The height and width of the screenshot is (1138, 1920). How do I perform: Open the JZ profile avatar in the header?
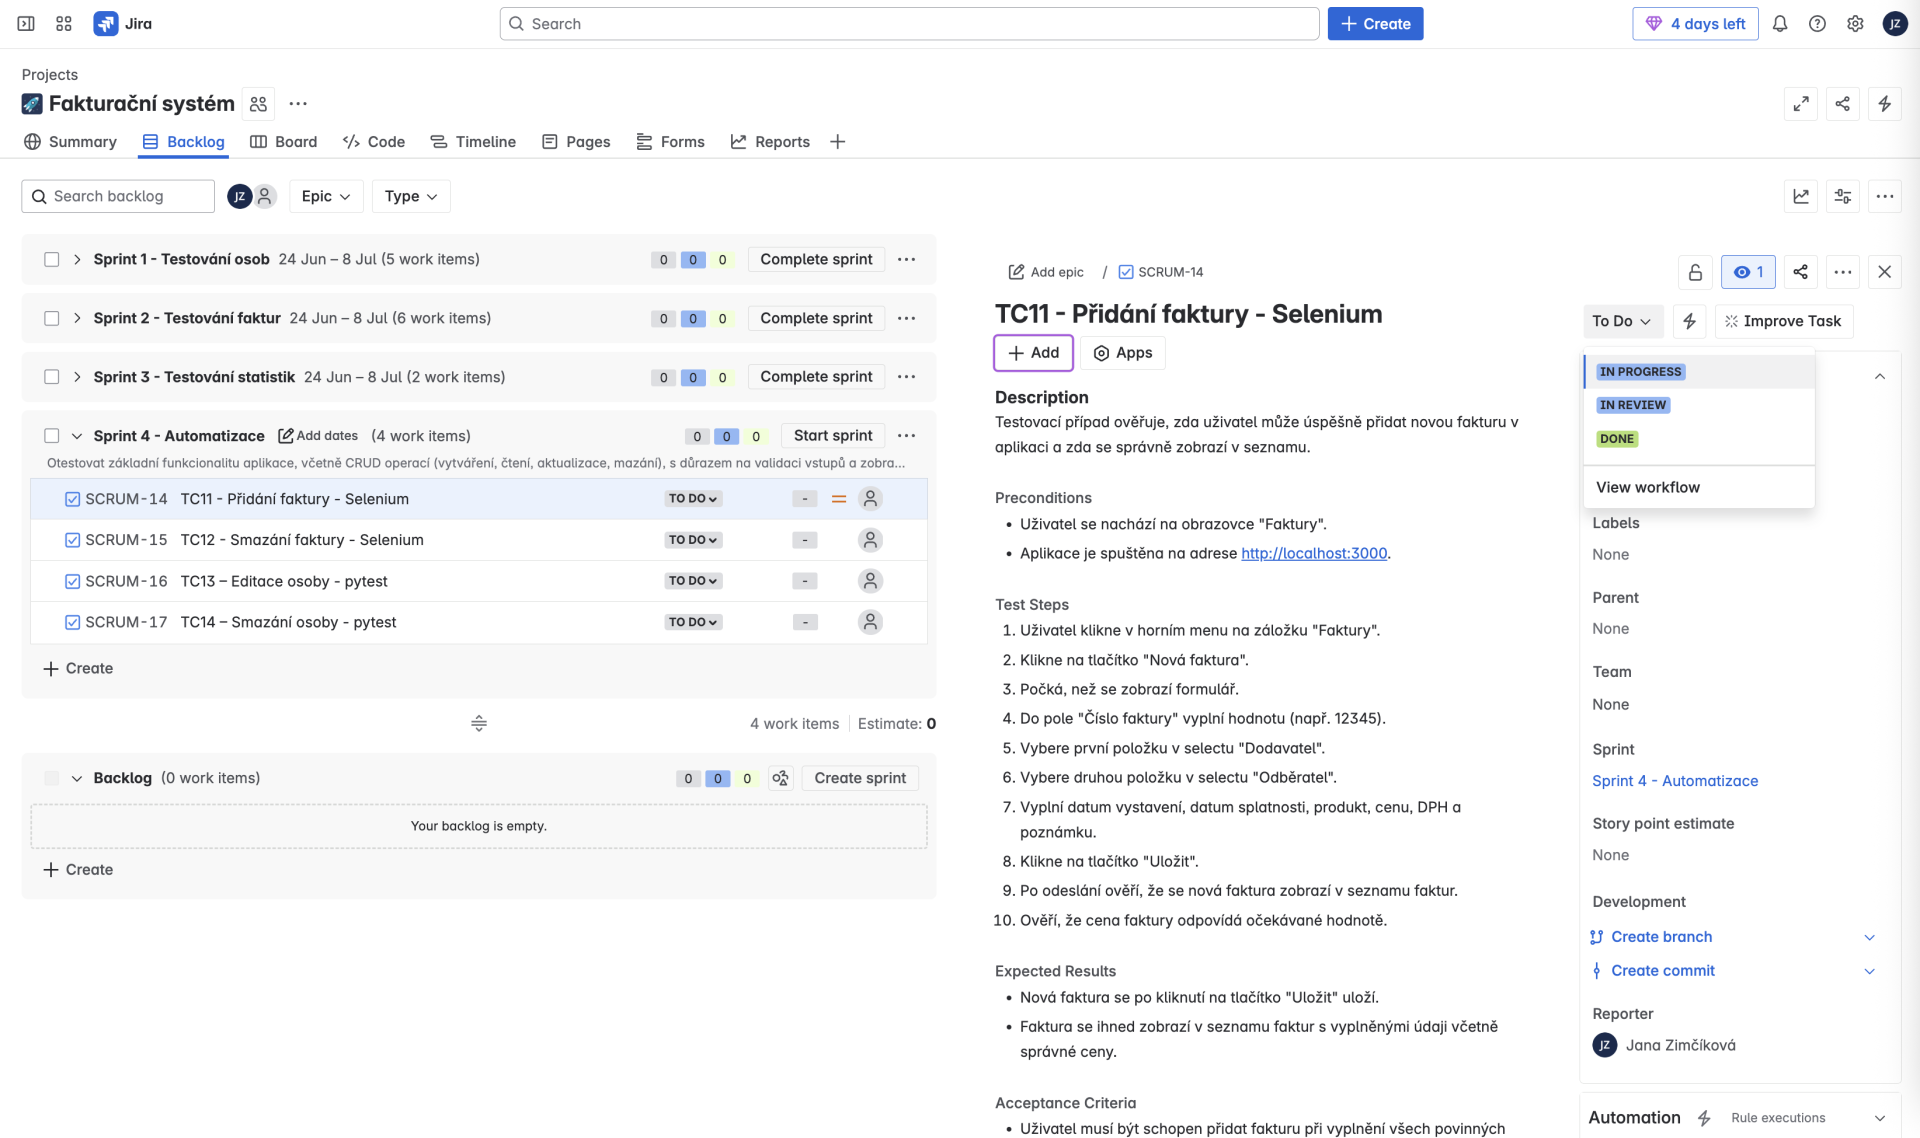[x=1894, y=23]
